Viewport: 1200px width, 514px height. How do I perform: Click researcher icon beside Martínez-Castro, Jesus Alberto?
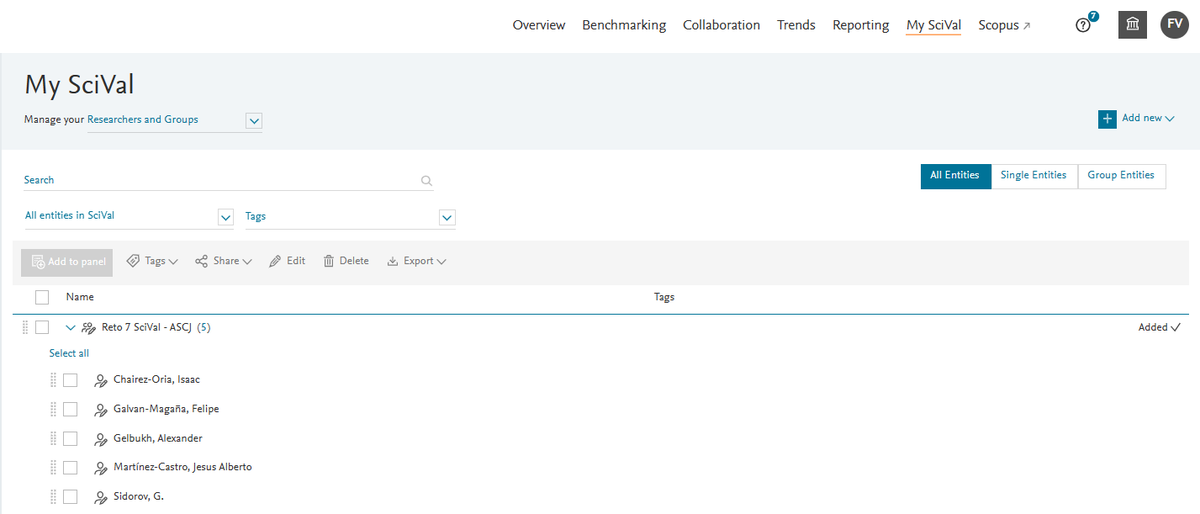[x=100, y=468]
